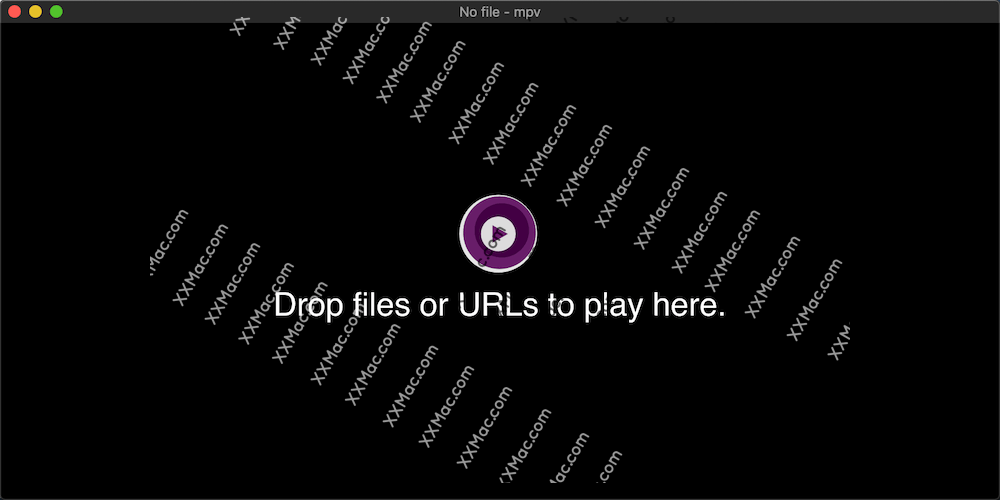Click the purple mpv logo icon
The height and width of the screenshot is (500, 1000).
click(x=498, y=234)
